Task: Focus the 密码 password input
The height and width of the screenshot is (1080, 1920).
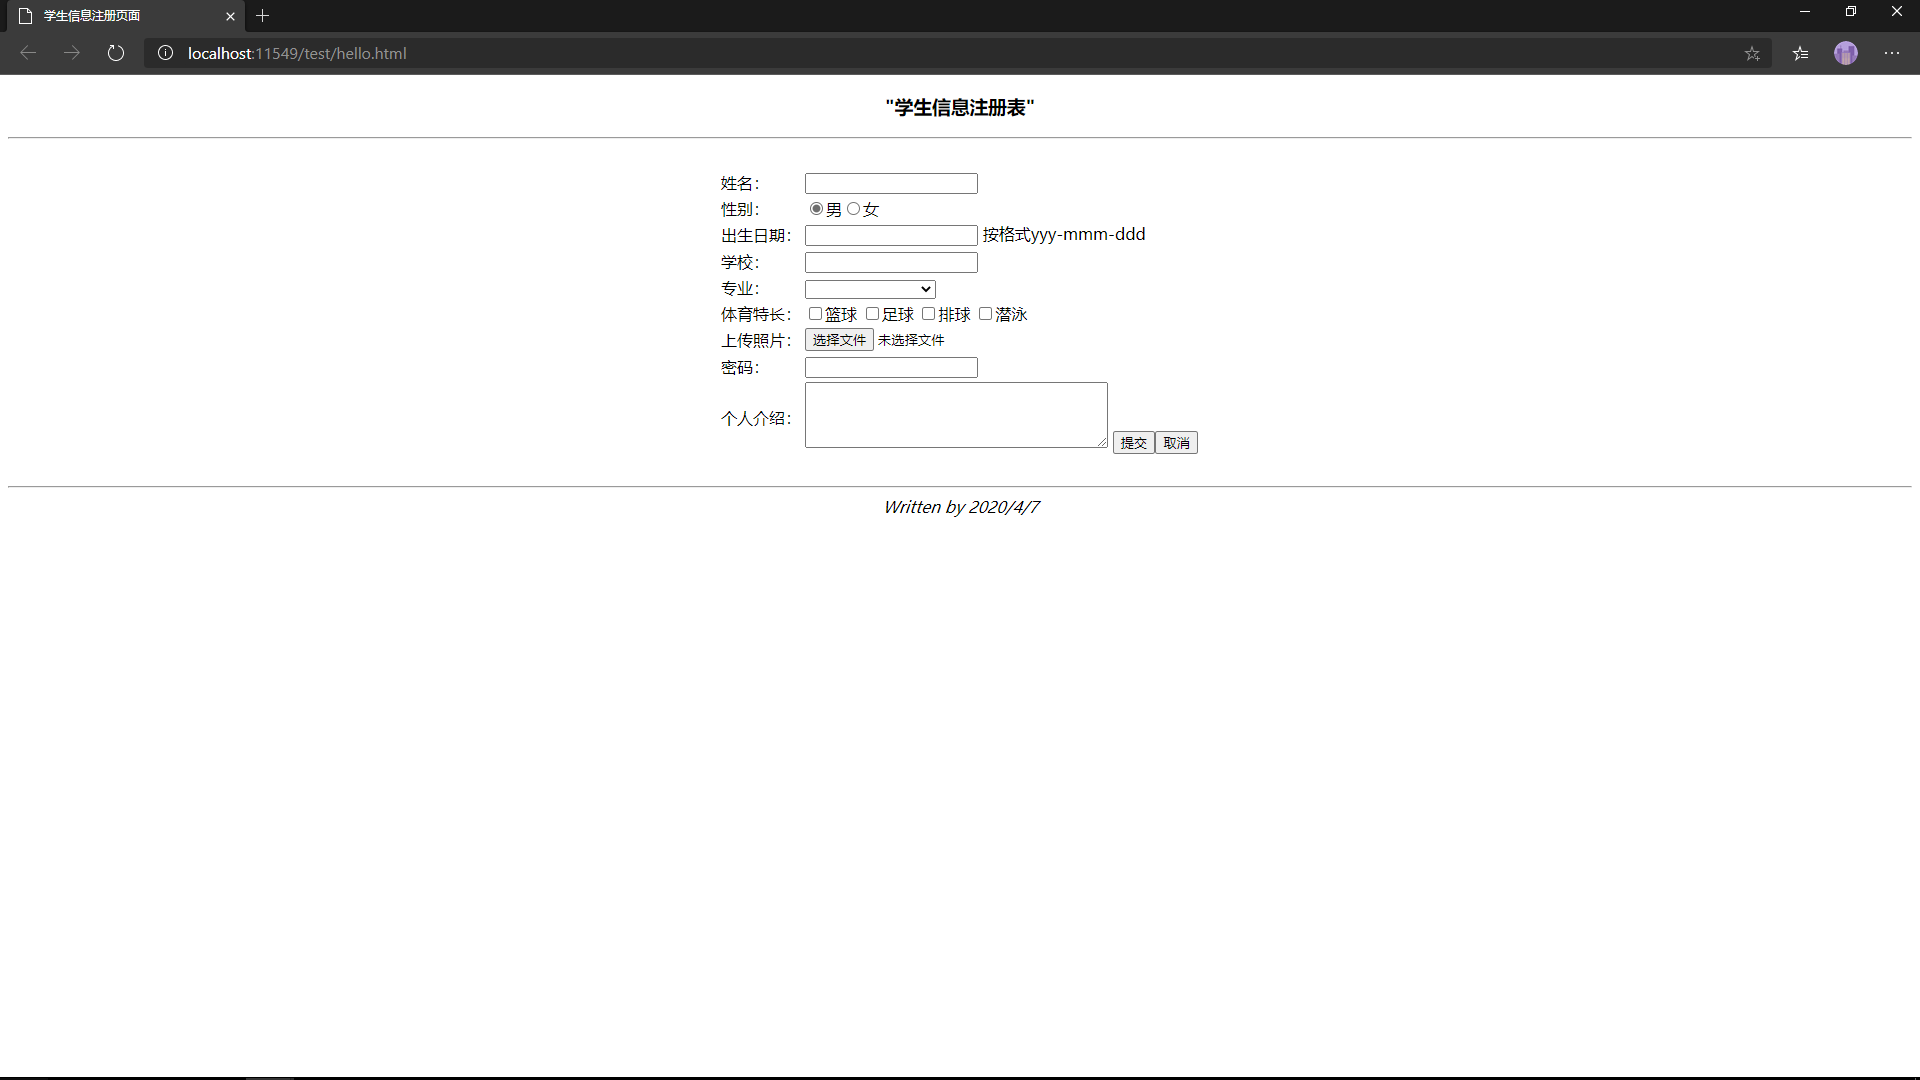Action: (891, 368)
